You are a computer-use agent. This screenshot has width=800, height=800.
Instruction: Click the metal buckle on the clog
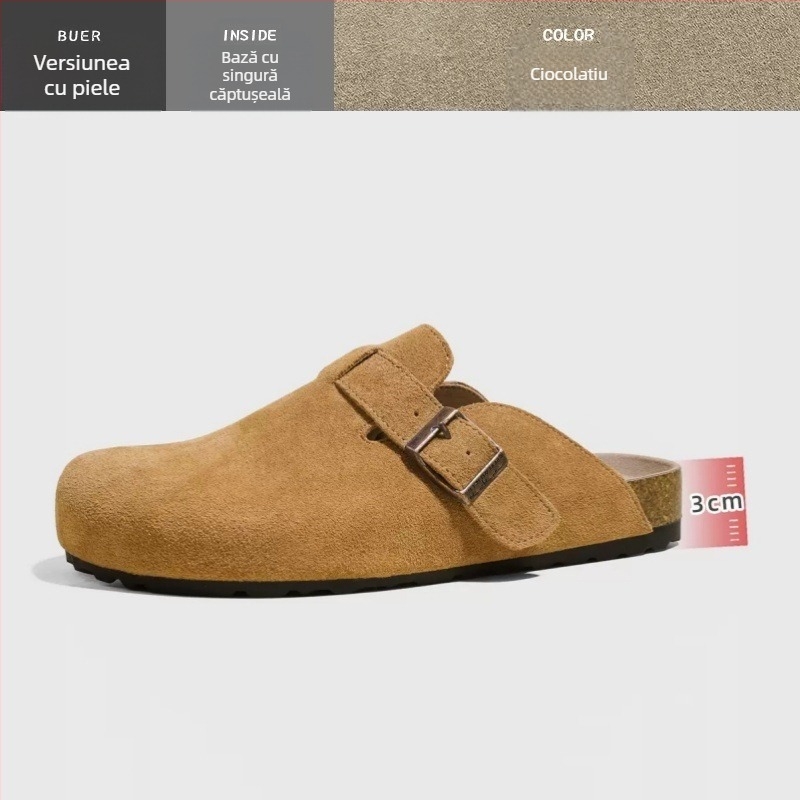pos(456,454)
